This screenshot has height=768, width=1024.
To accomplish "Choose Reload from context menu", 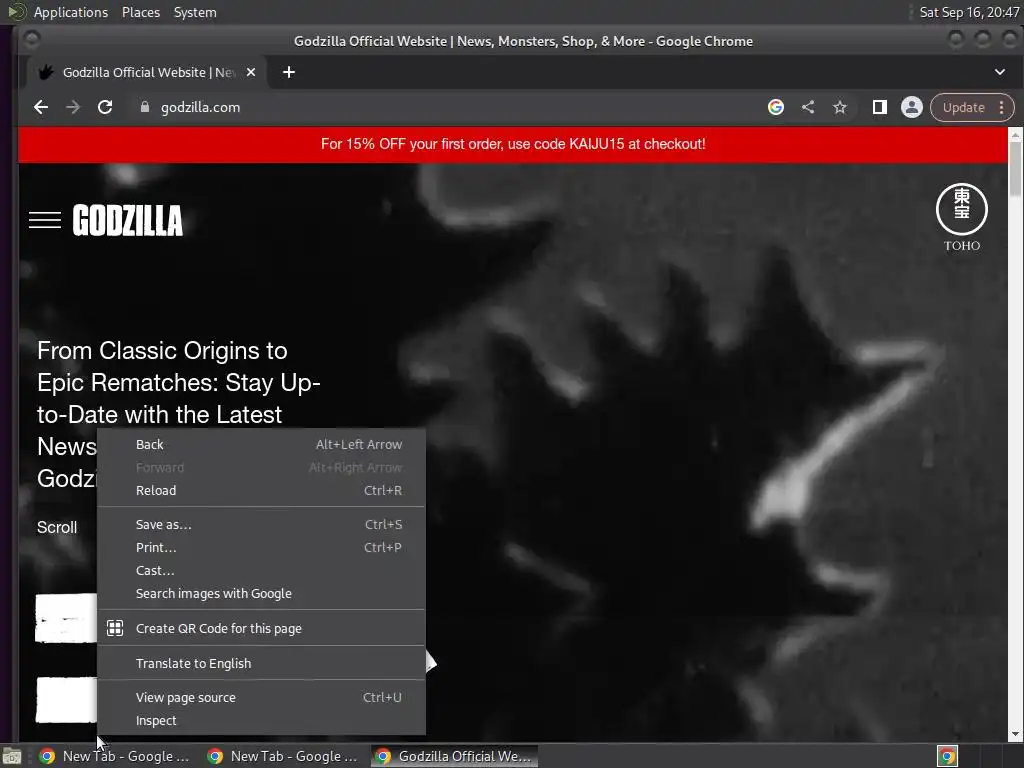I will [x=261, y=490].
